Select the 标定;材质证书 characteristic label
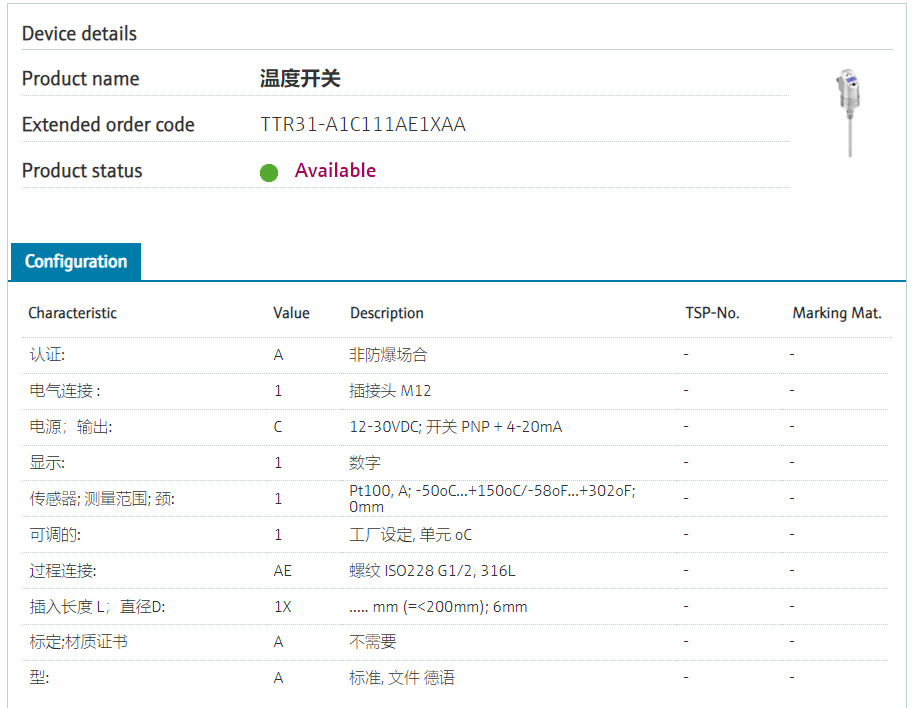The height and width of the screenshot is (708, 916). tap(78, 642)
